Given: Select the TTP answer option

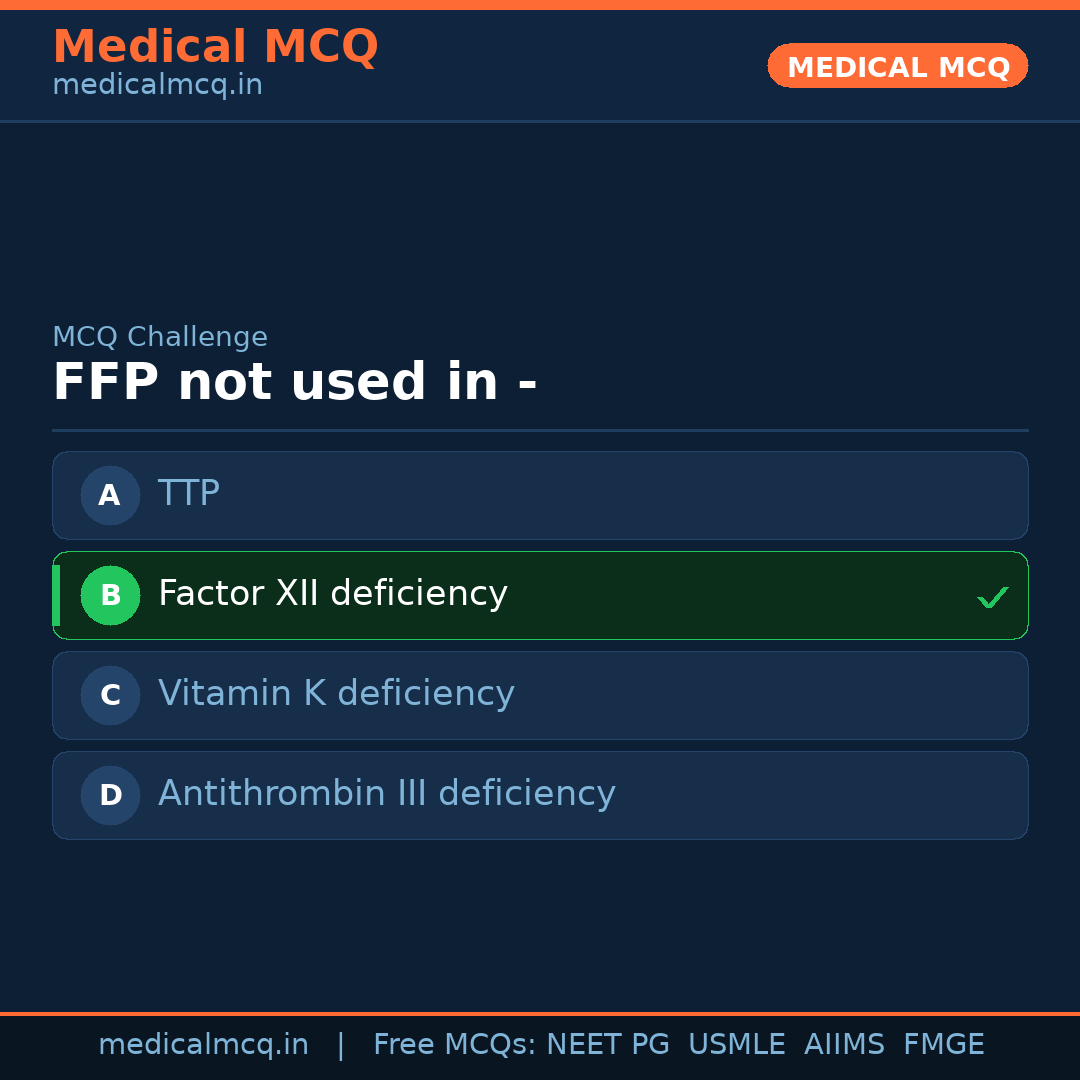Looking at the screenshot, I should [540, 495].
